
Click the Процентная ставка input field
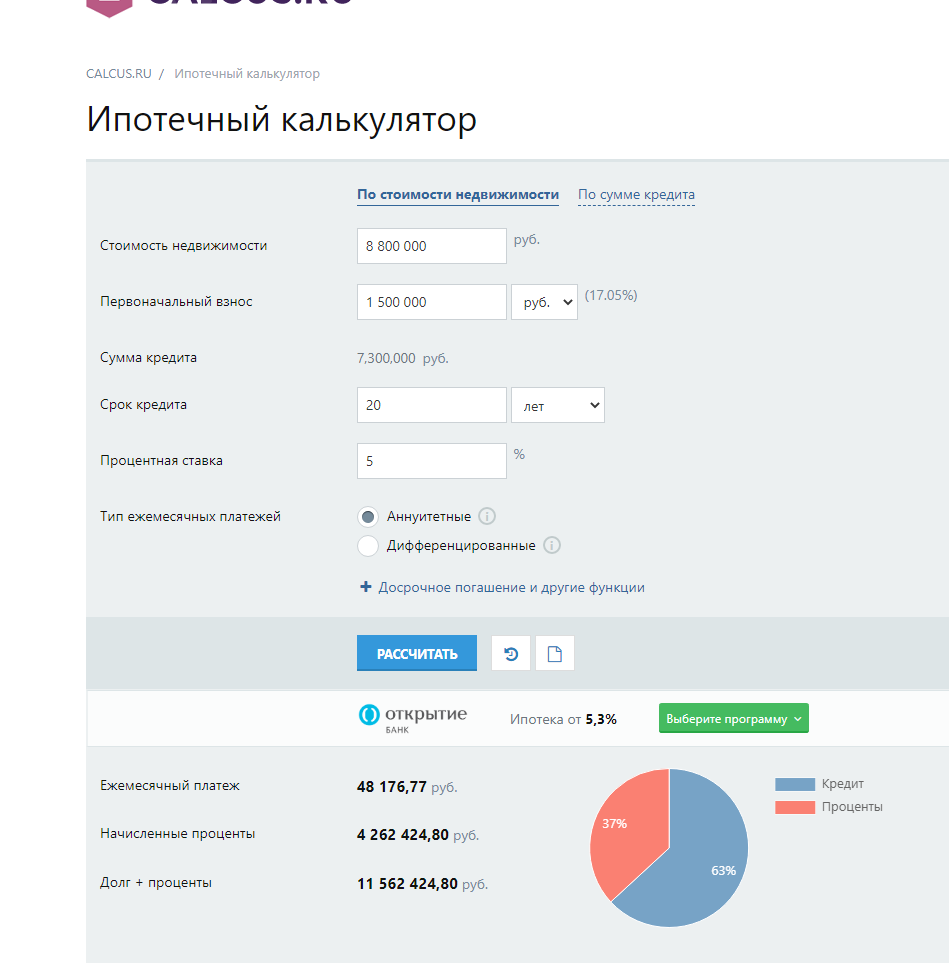pos(431,462)
